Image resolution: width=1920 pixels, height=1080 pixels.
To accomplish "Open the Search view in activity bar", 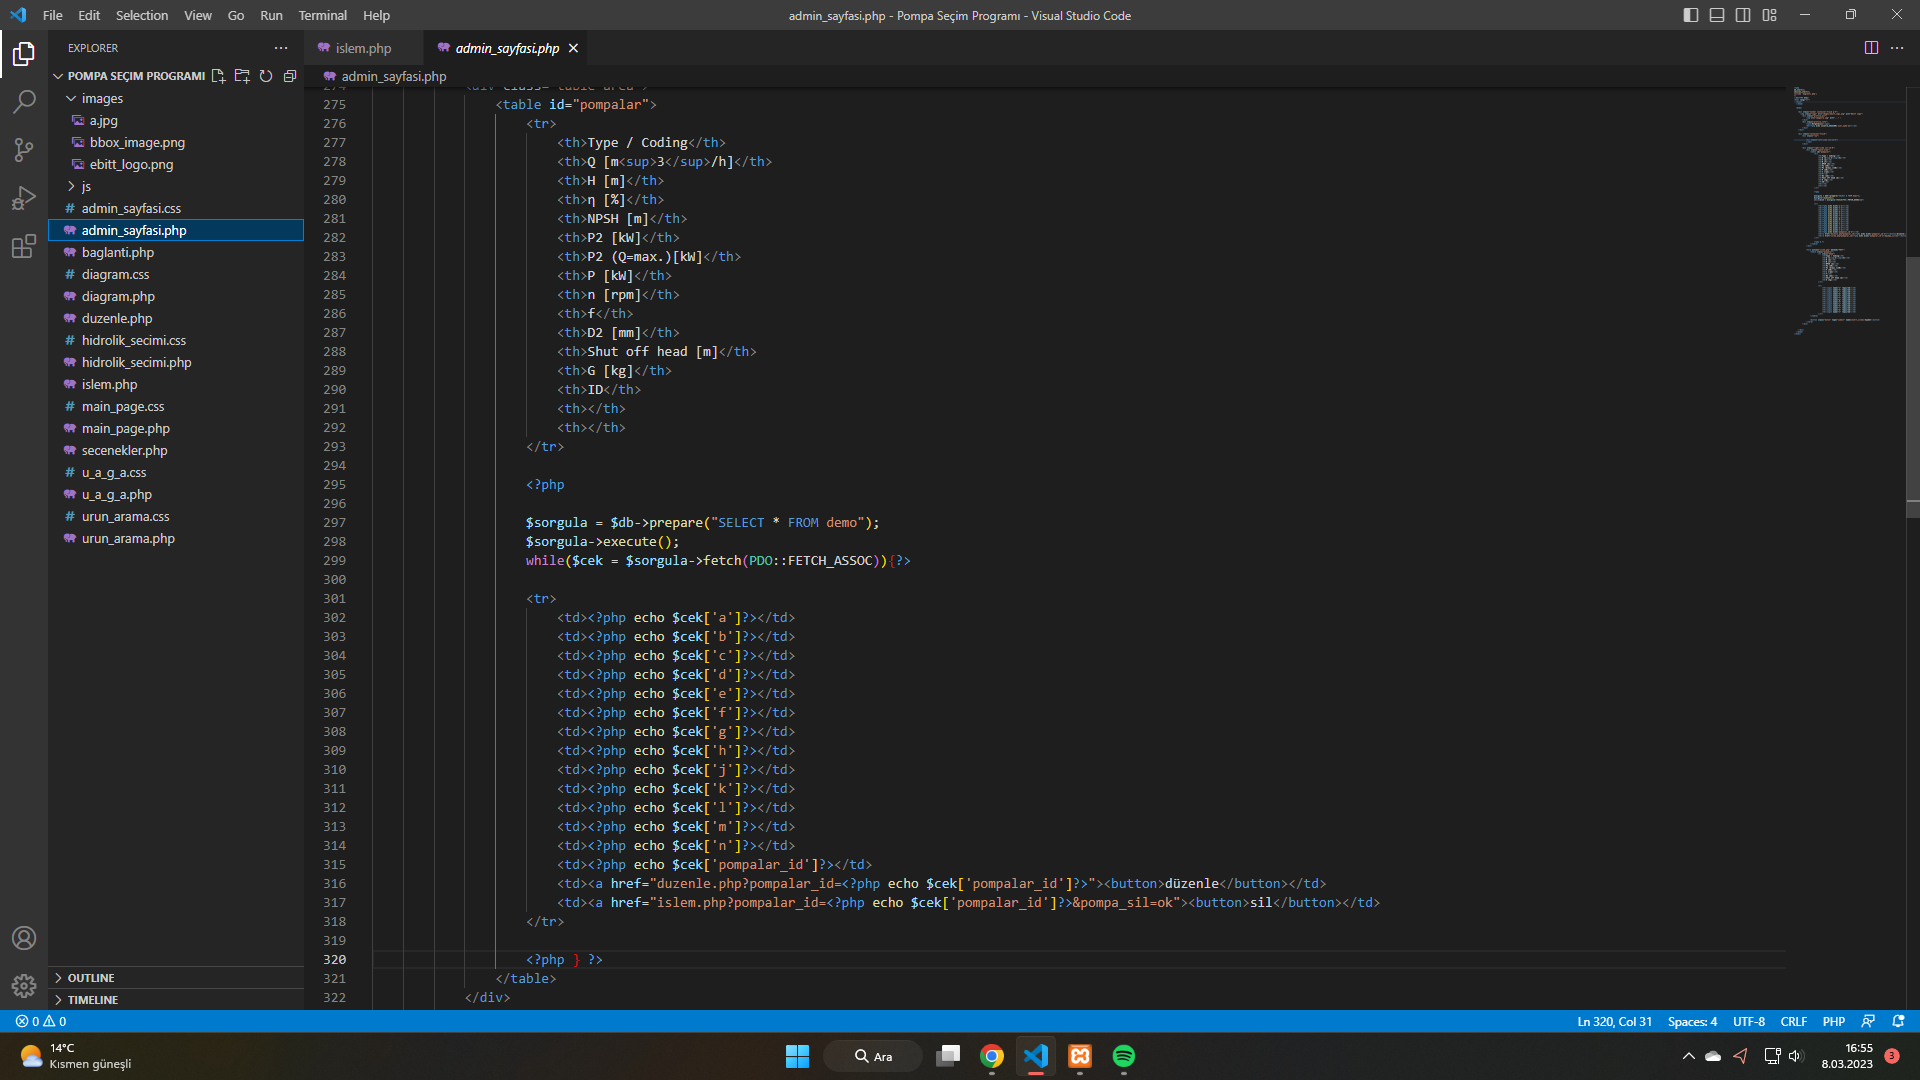I will pos(24,101).
